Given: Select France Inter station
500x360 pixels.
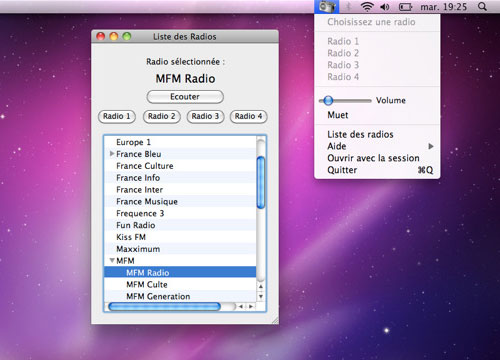Looking at the screenshot, I should [180, 189].
